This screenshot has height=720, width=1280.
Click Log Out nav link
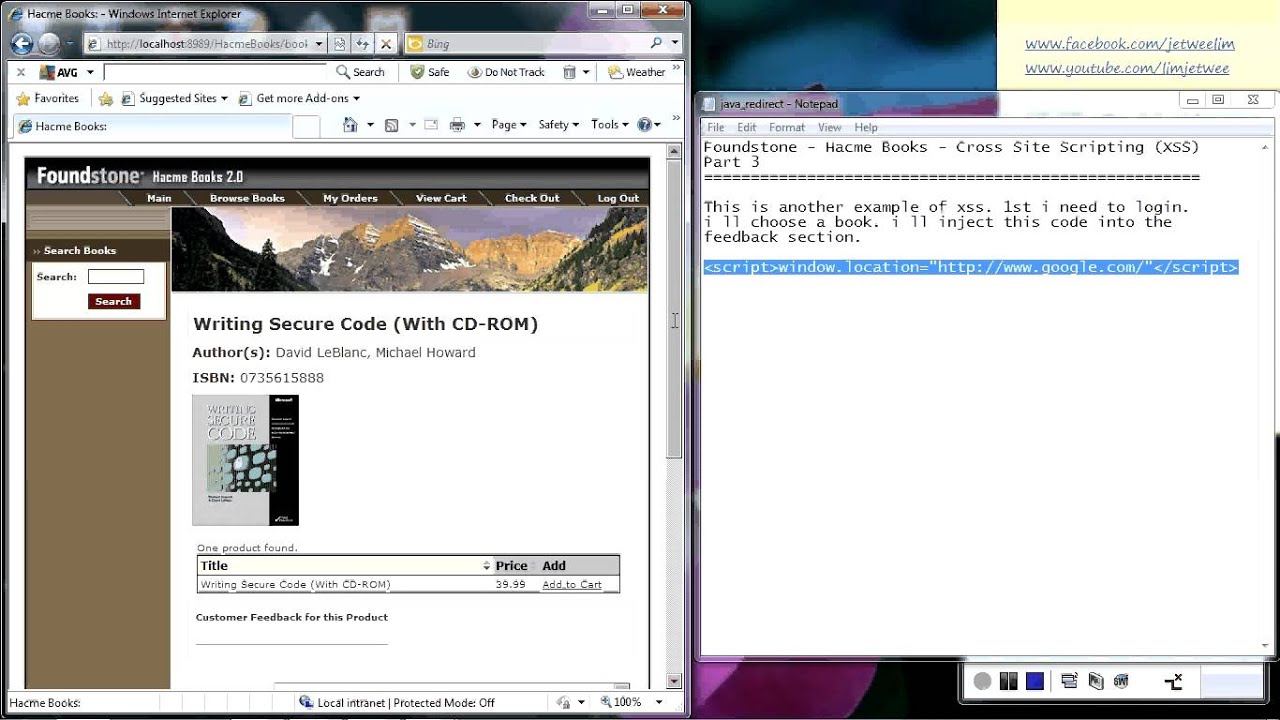[x=618, y=198]
